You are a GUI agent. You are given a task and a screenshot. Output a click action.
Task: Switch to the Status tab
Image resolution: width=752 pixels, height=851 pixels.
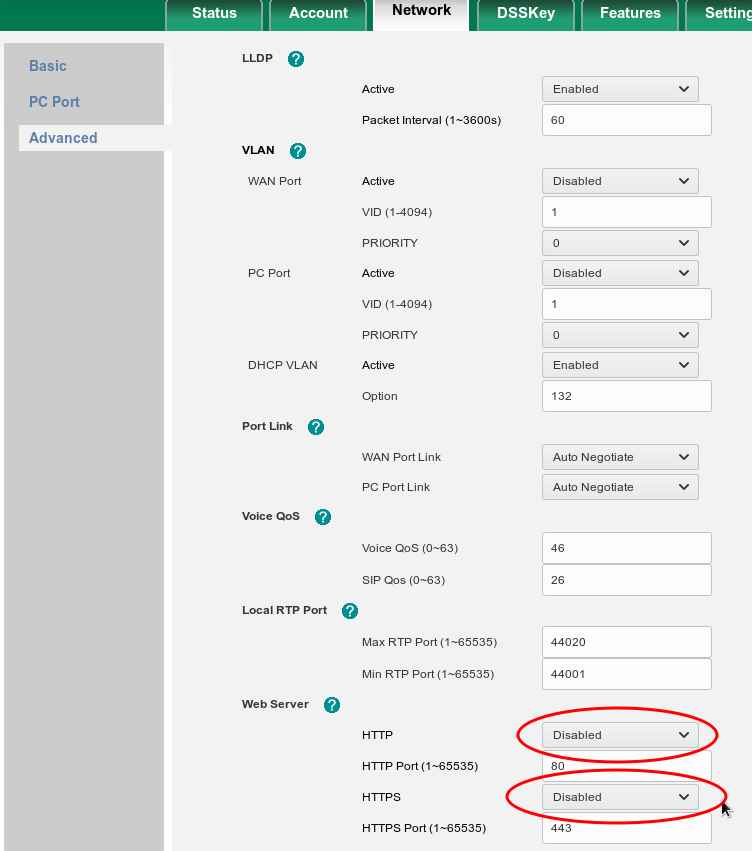click(214, 14)
